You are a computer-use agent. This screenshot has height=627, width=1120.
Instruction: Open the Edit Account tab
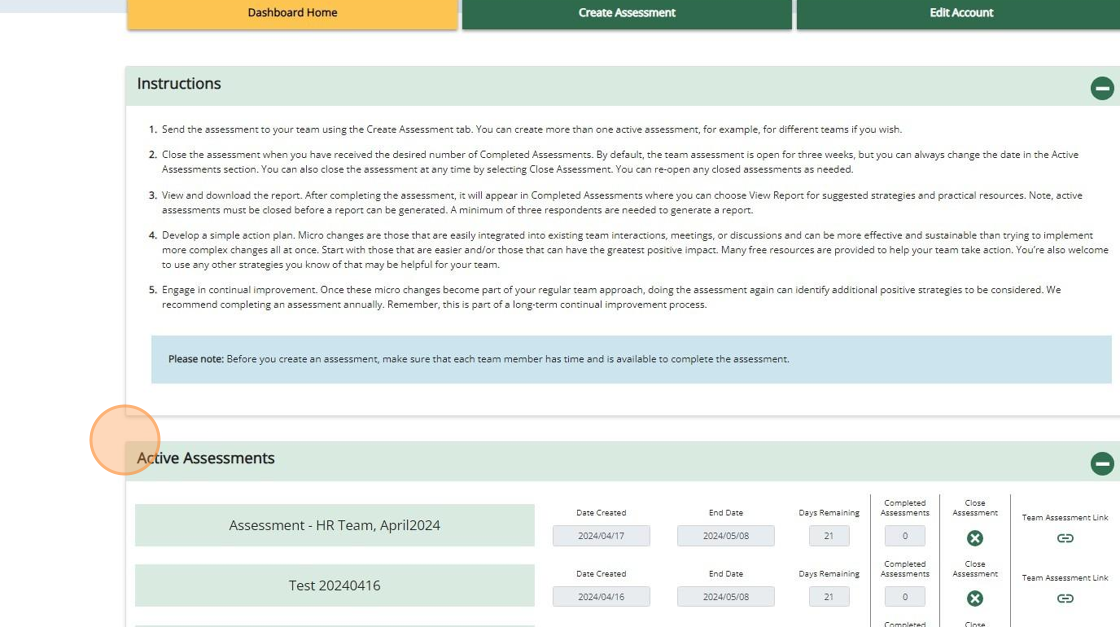[960, 13]
